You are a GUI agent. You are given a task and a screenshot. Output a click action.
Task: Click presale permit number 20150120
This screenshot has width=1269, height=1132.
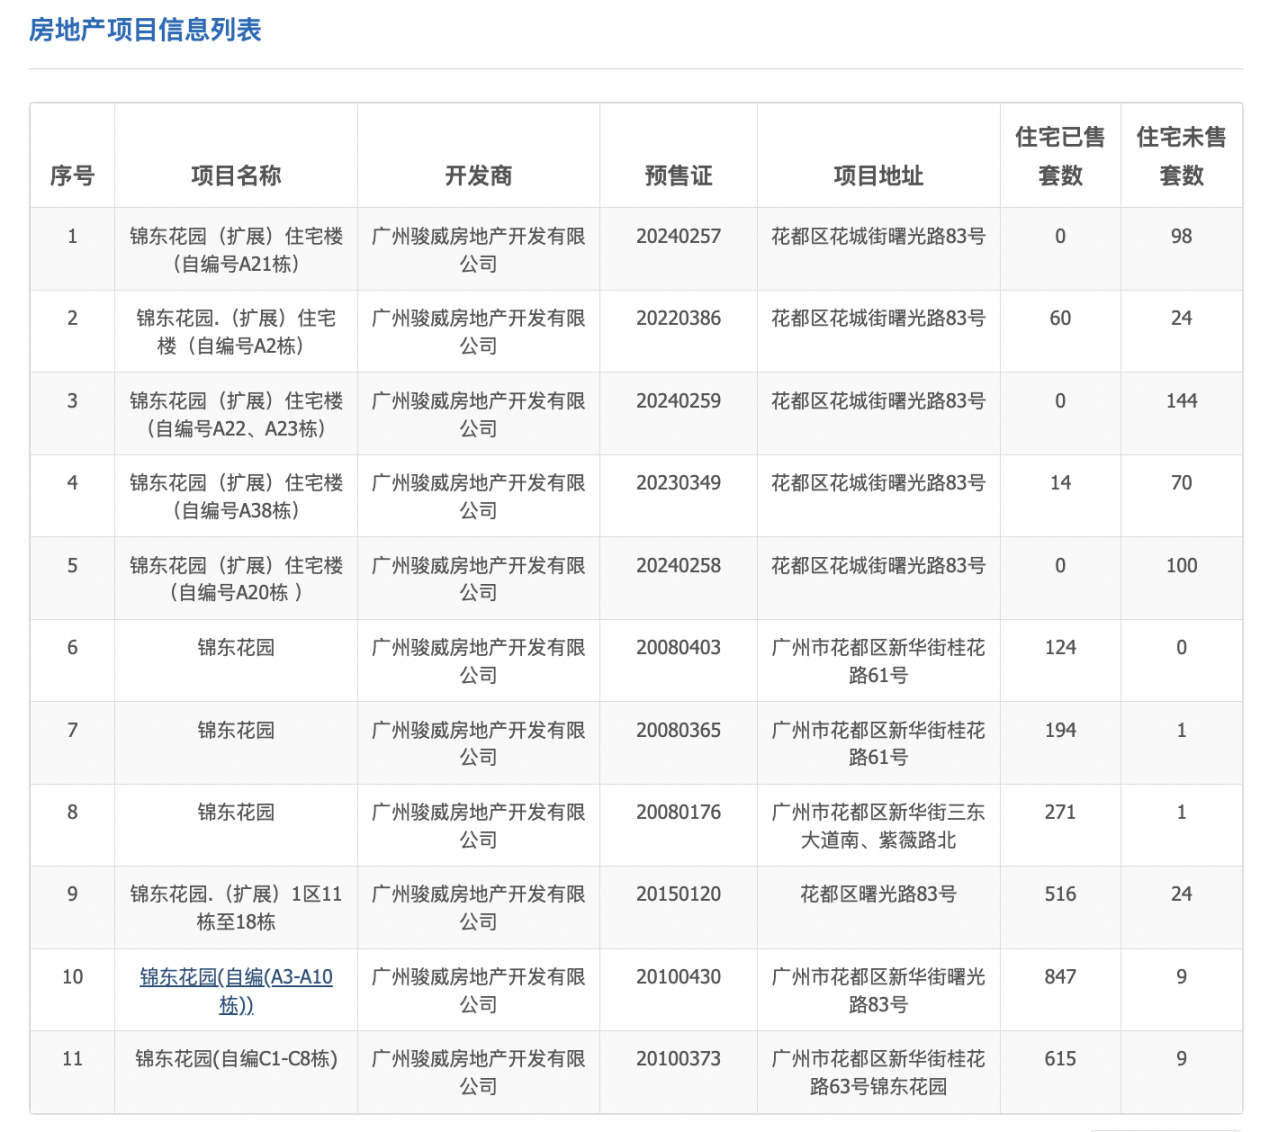[x=678, y=895]
